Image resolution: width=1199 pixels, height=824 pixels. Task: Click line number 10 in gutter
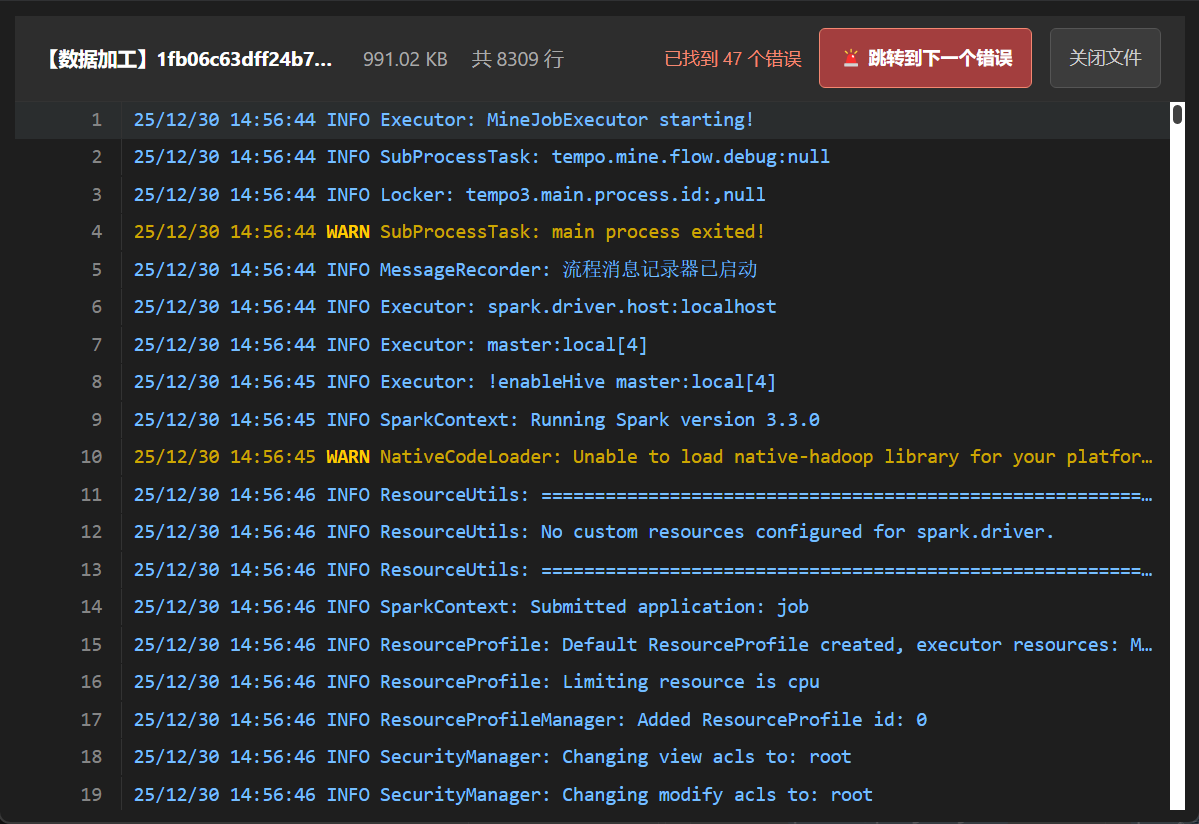[91, 457]
